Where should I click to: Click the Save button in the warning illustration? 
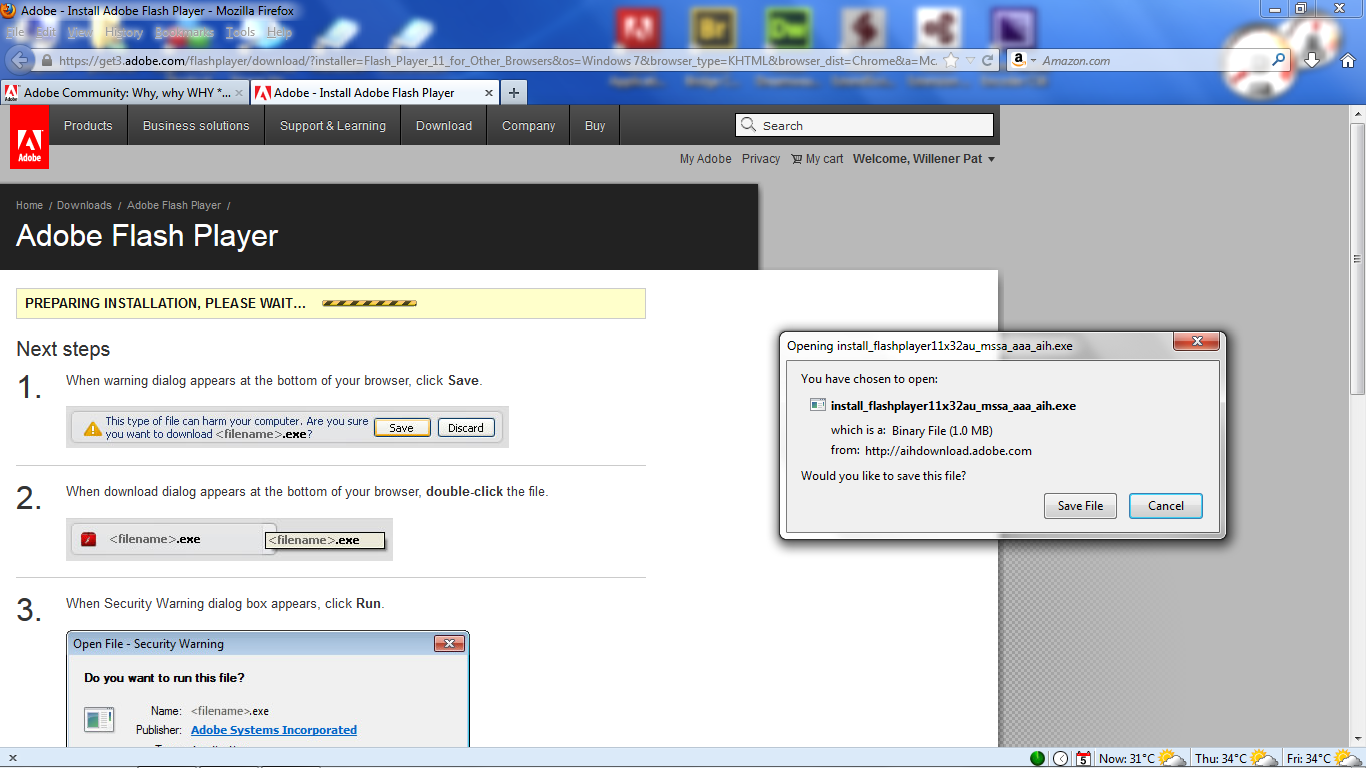tap(402, 428)
